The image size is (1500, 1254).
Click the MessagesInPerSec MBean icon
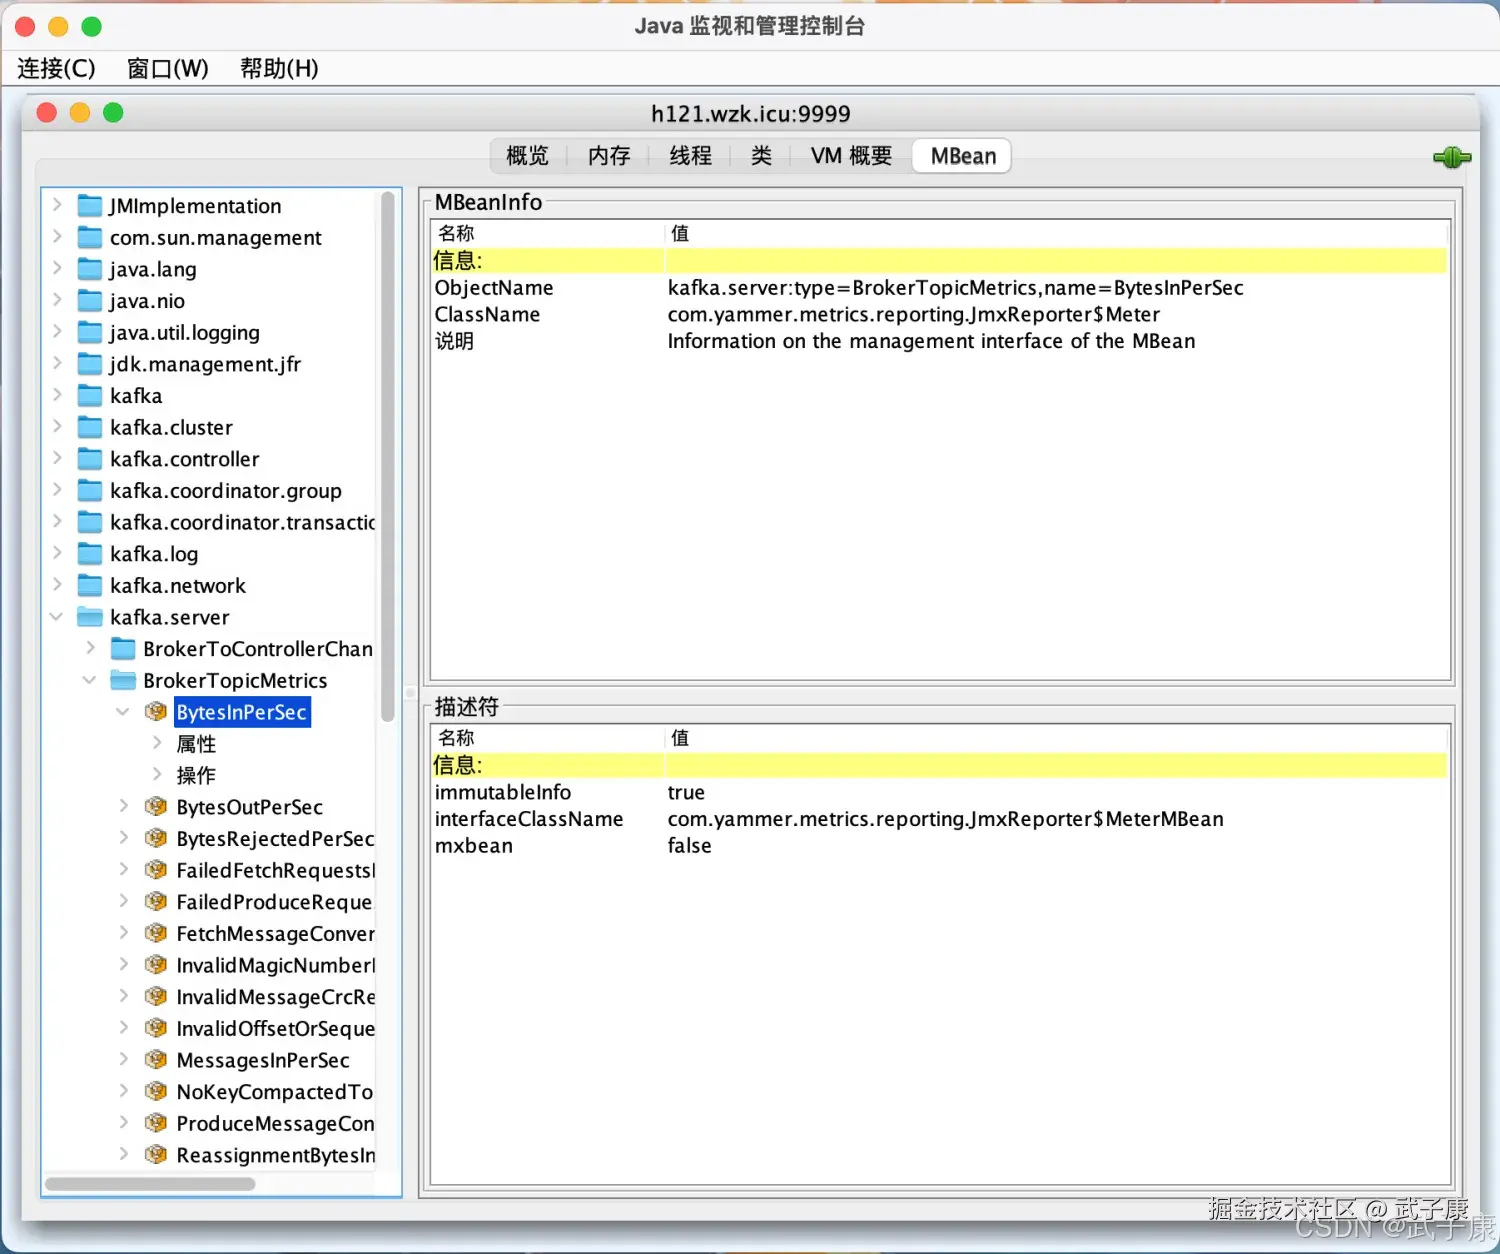(x=156, y=1060)
